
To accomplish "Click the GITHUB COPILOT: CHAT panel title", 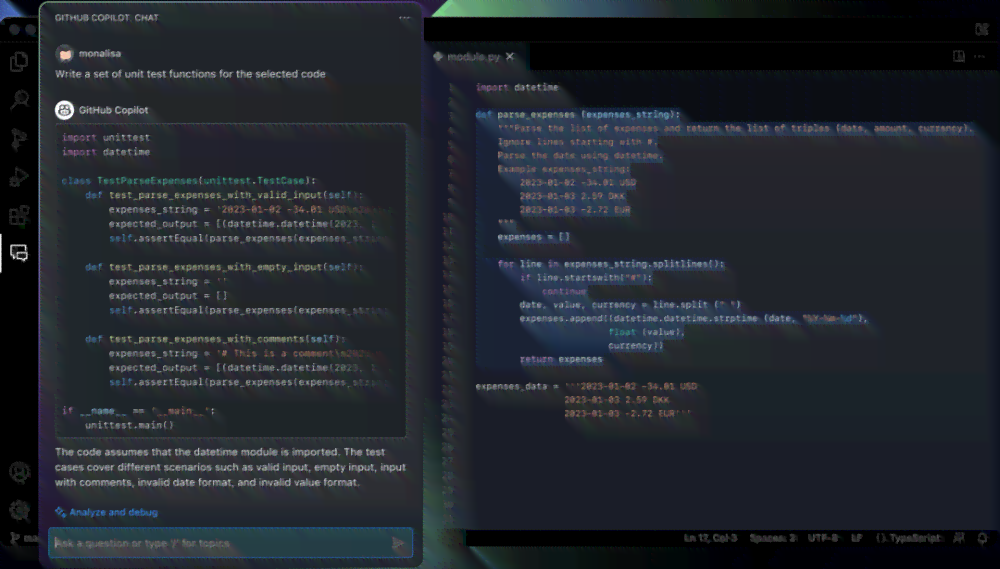I will click(x=107, y=18).
